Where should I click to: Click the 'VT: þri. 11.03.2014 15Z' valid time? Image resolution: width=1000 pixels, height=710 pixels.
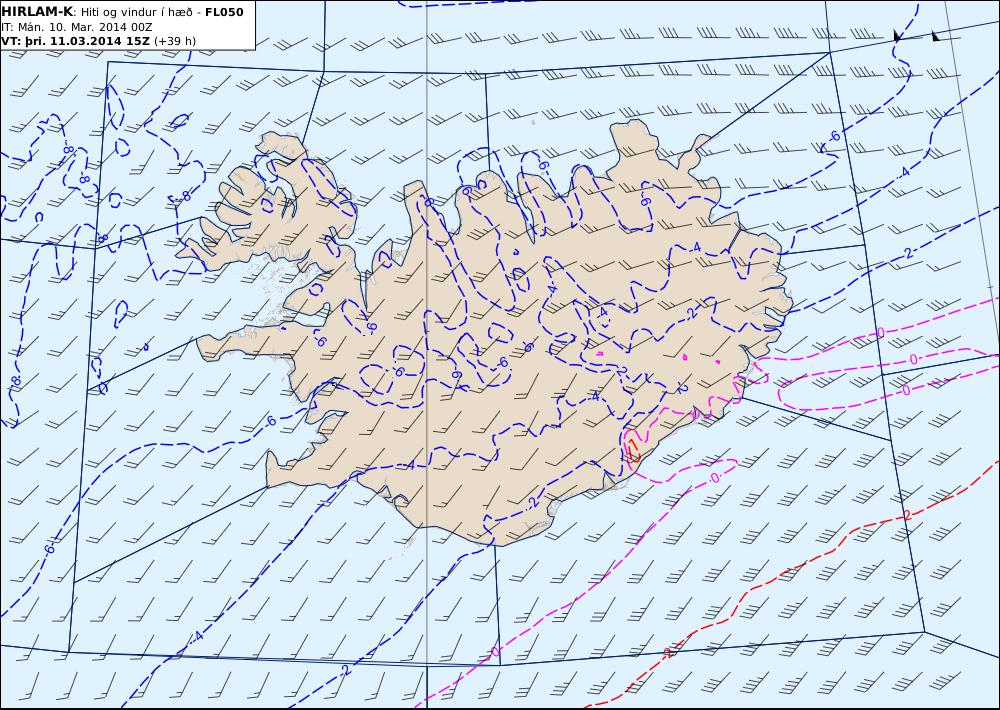(75, 41)
